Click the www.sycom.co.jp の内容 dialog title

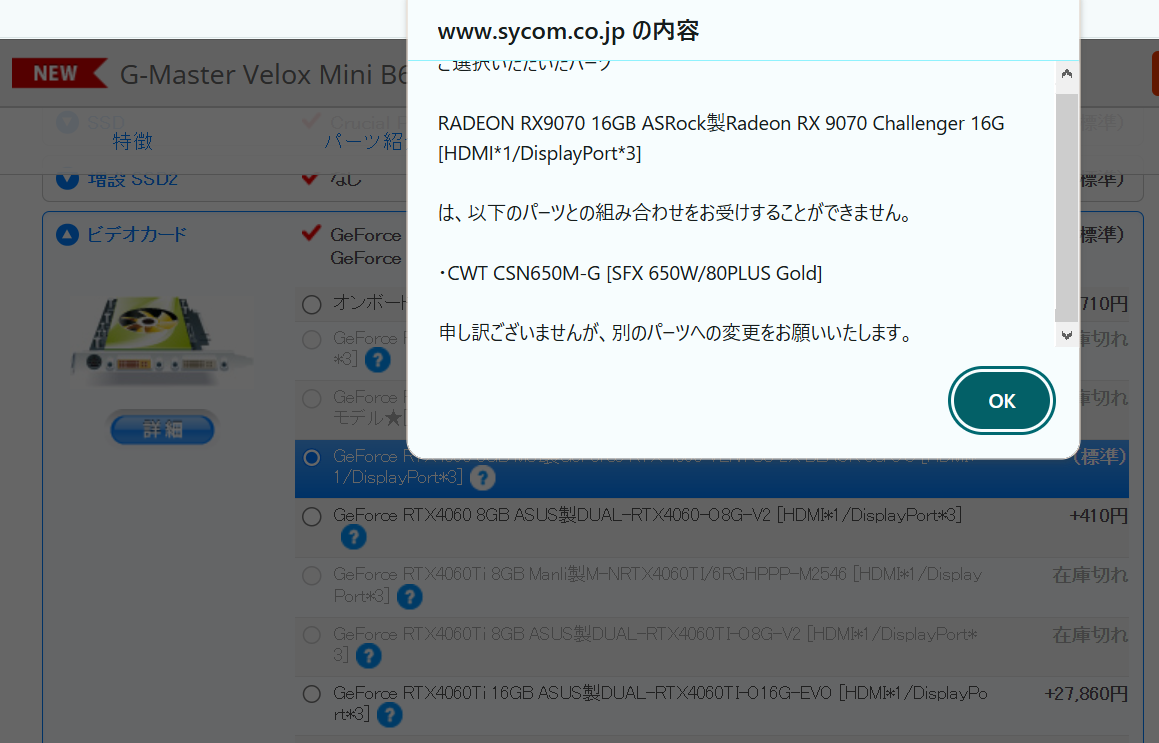(x=568, y=31)
